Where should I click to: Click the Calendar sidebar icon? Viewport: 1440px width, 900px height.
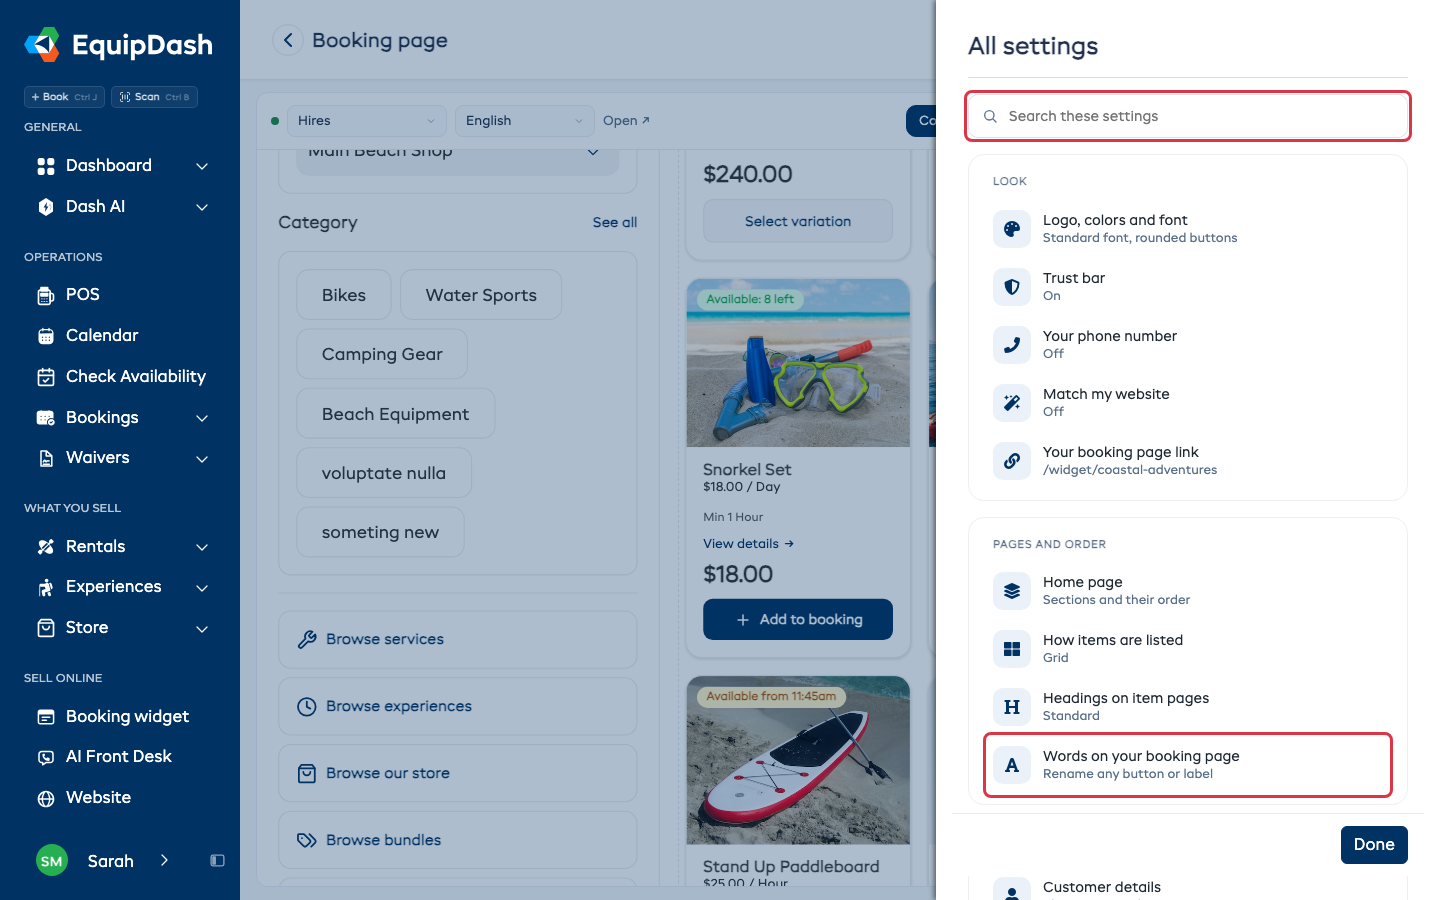point(46,336)
